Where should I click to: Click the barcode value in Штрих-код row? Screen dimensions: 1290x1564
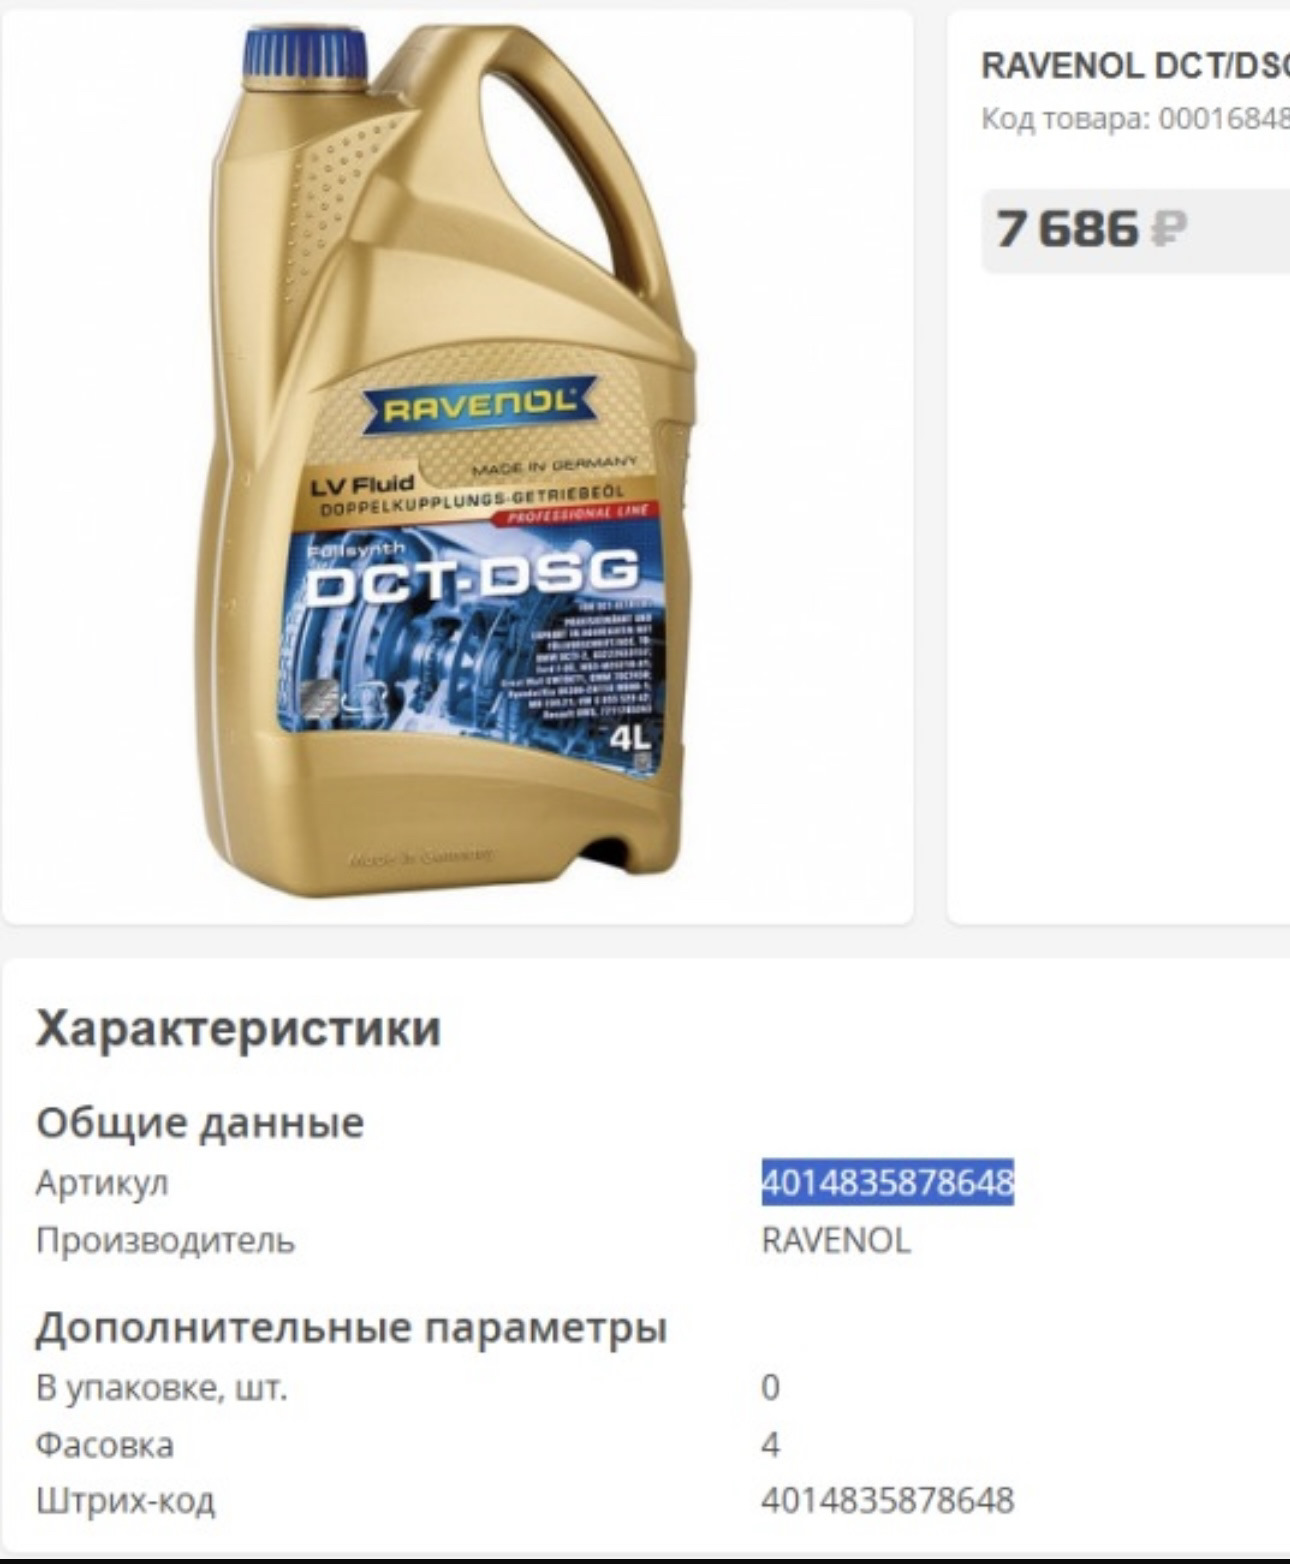tap(888, 1500)
